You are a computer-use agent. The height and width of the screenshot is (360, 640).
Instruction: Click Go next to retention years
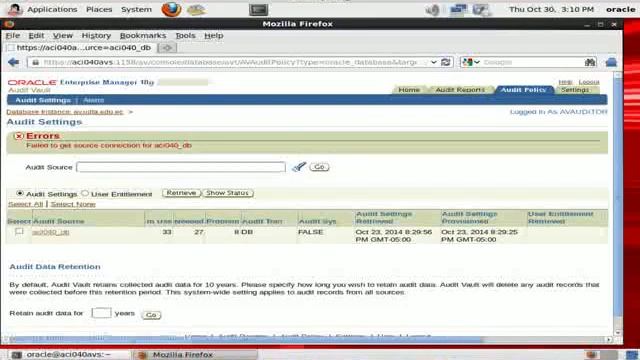151,315
